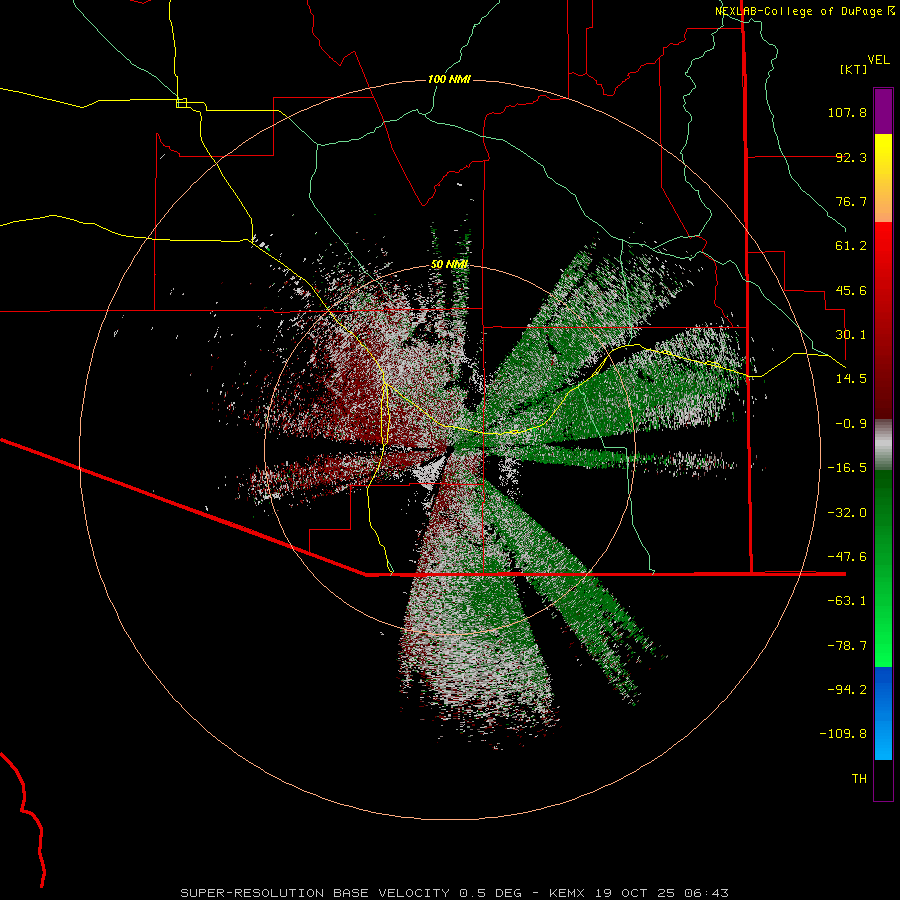Select the 45.6 legend value

(x=851, y=290)
